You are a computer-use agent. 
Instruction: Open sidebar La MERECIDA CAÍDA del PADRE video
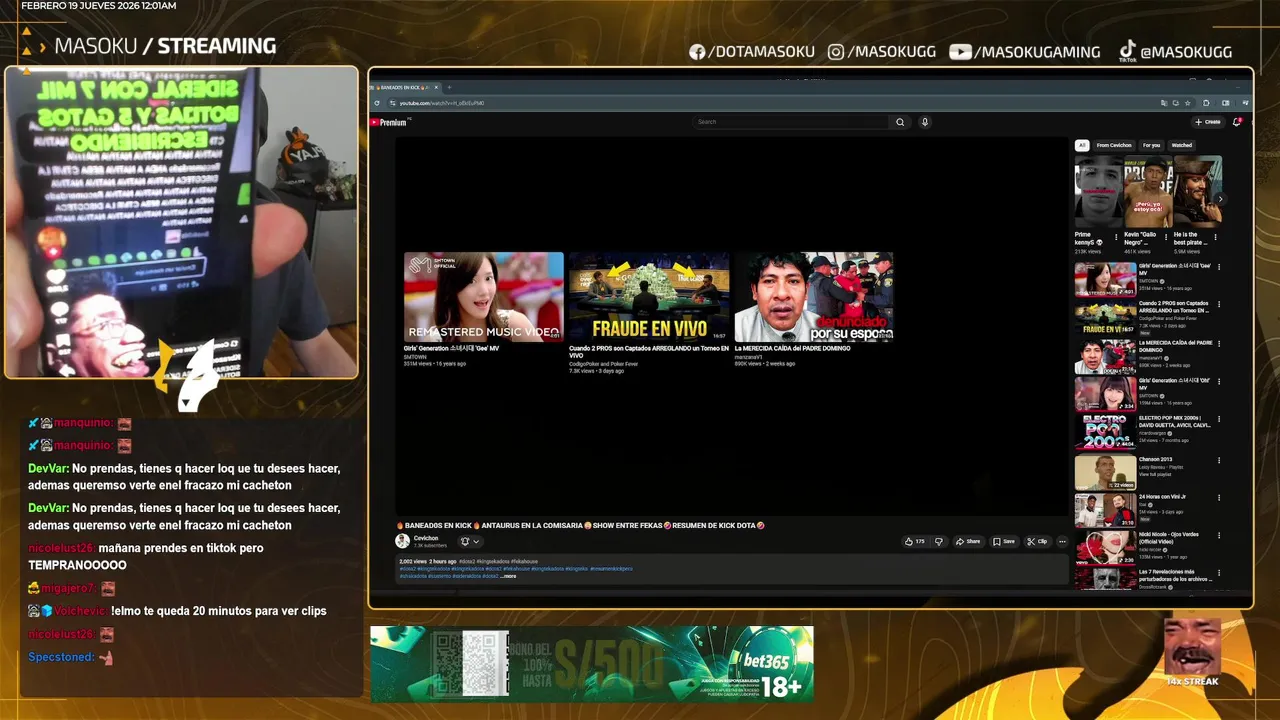1105,356
